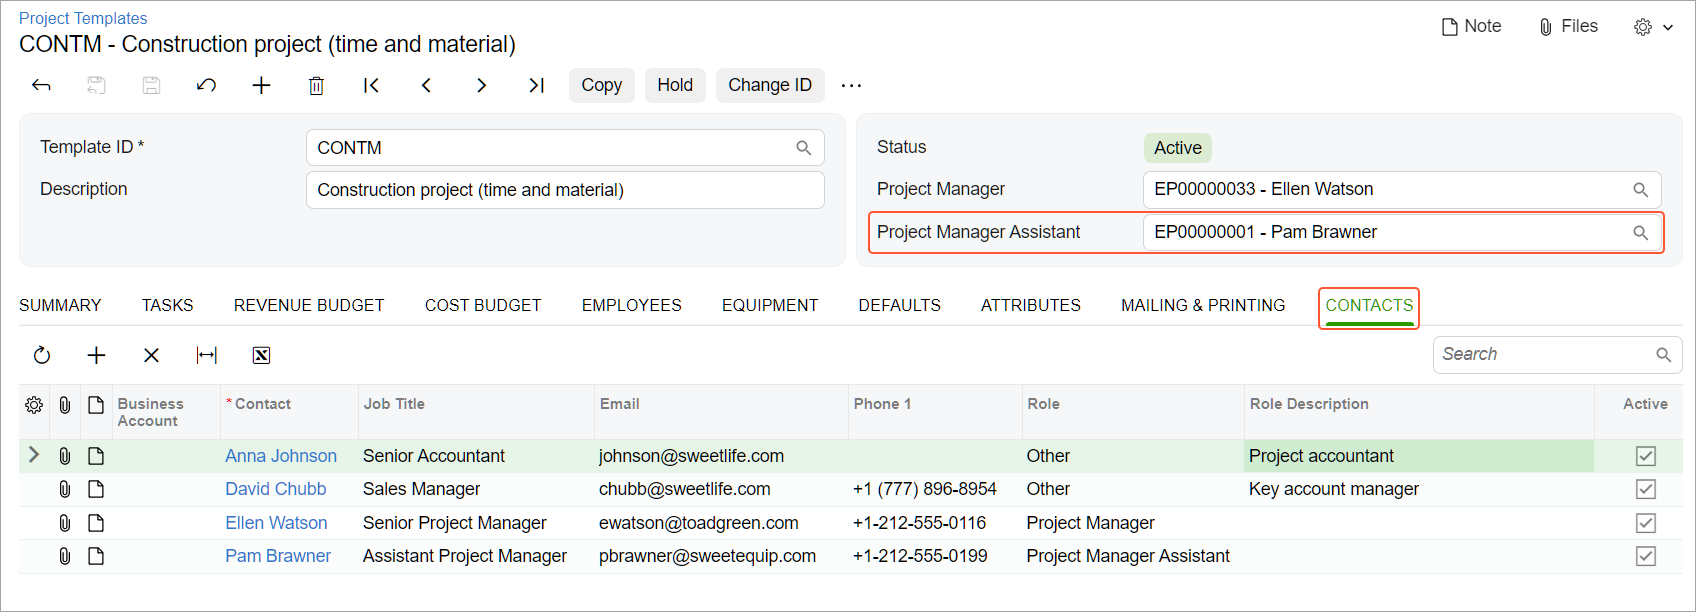
Task: Click the contacts Search field
Action: pyautogui.click(x=1545, y=354)
